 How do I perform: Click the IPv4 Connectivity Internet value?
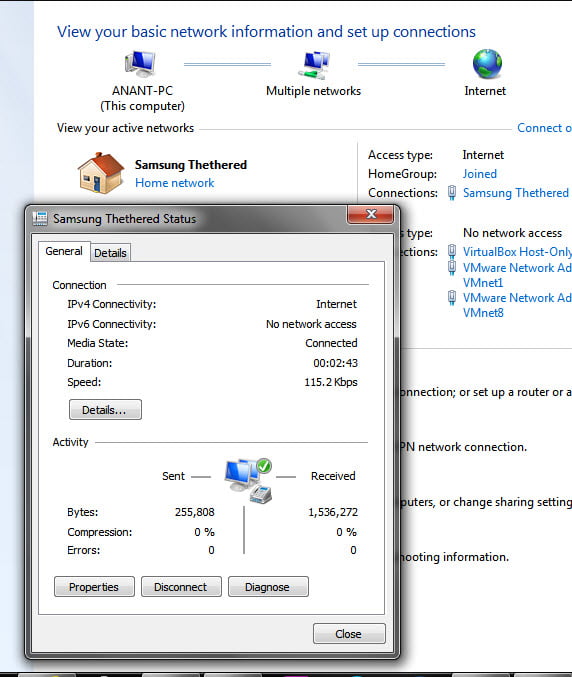[x=336, y=304]
